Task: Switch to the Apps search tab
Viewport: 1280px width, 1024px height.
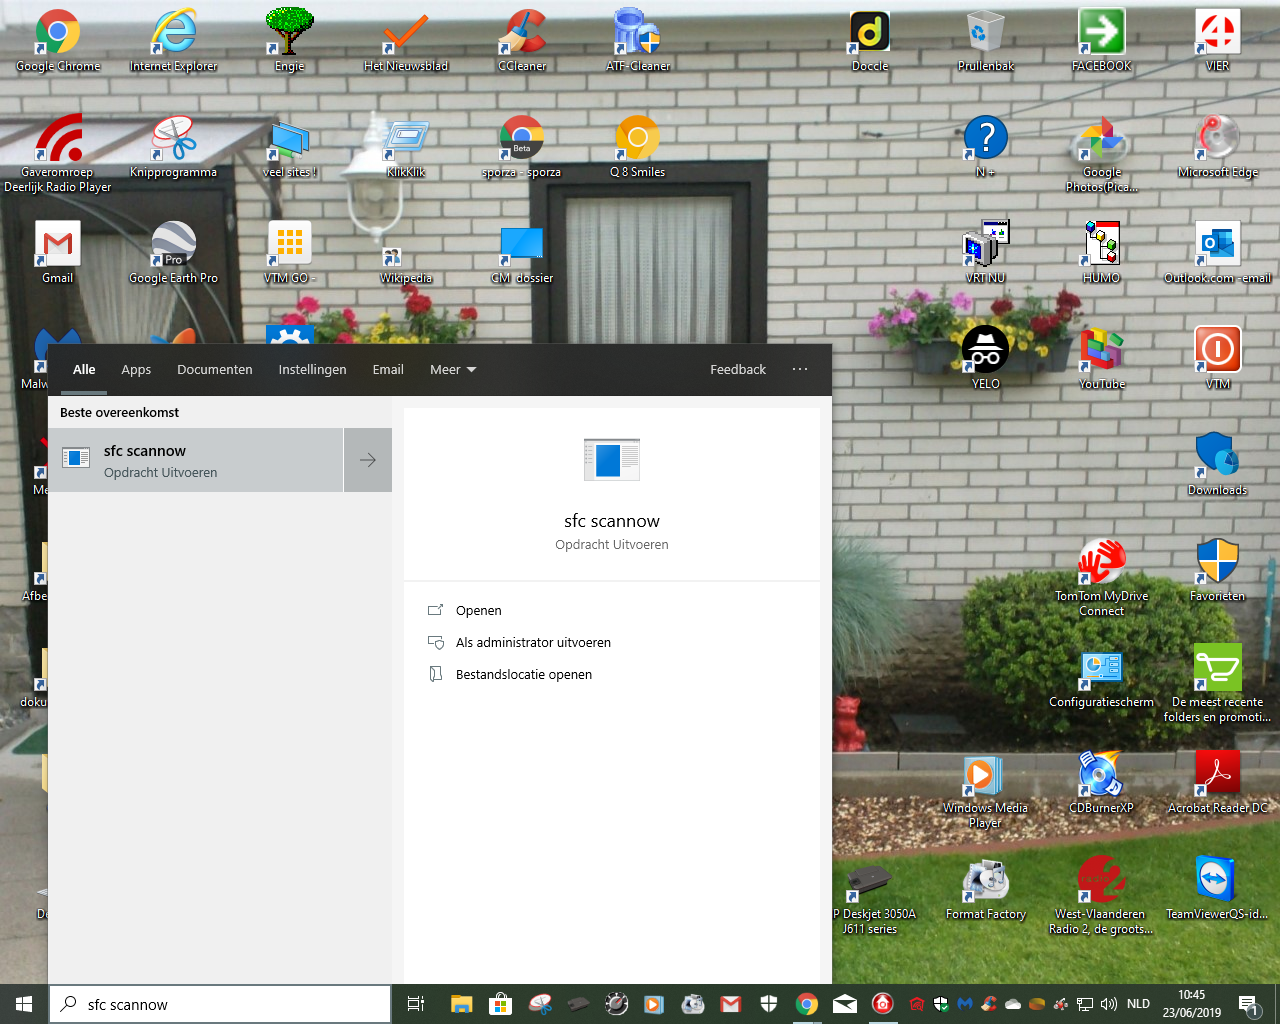Action: [136, 370]
